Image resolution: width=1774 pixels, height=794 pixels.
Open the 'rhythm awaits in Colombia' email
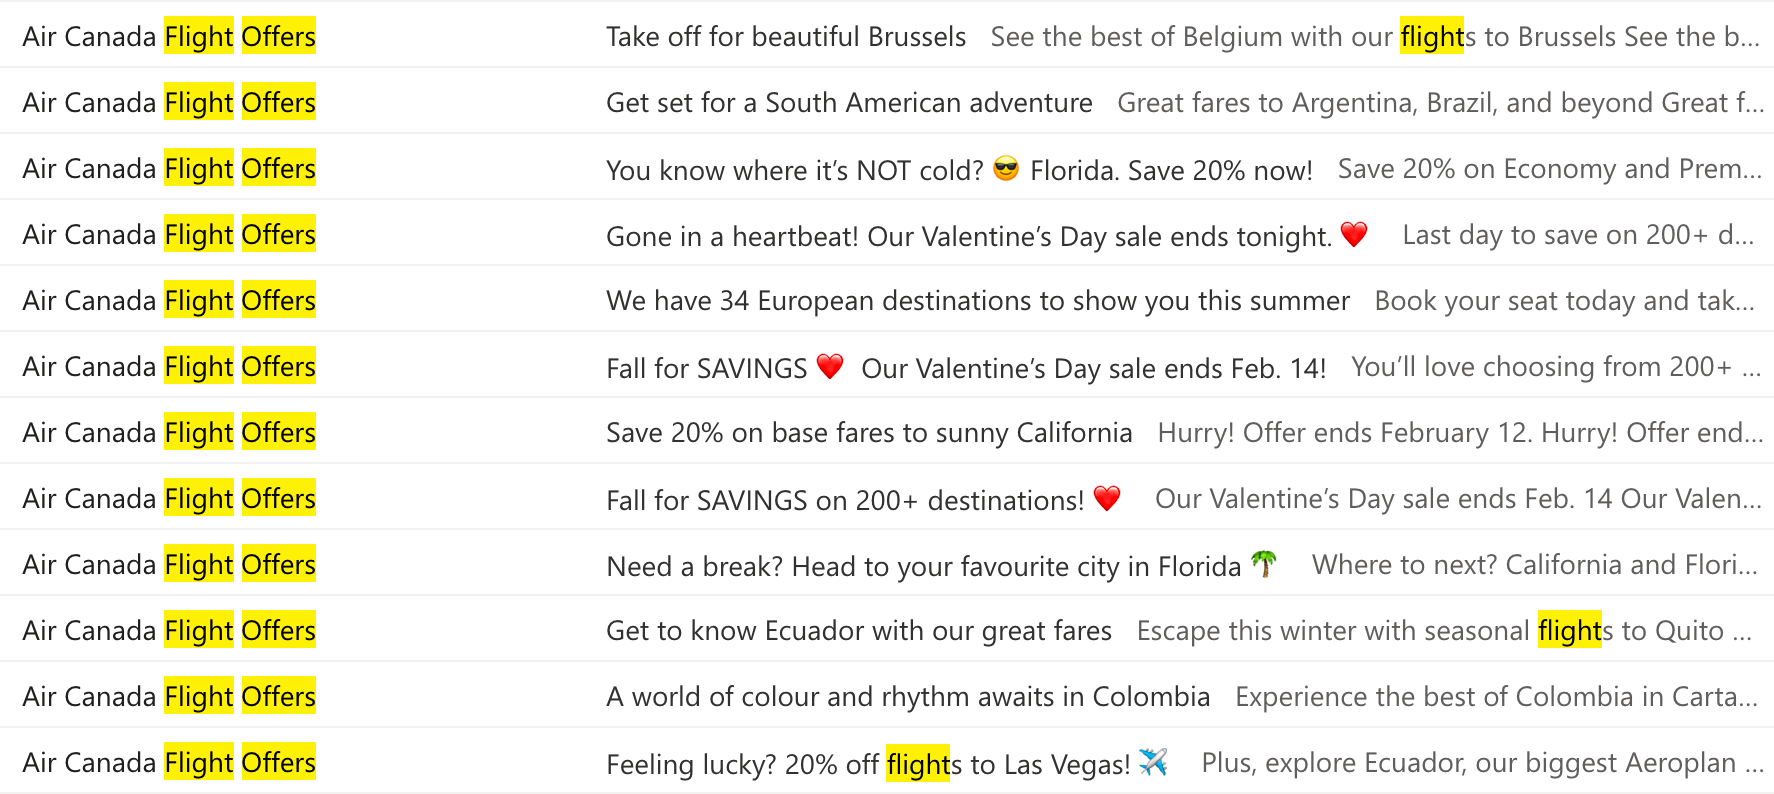click(887, 695)
